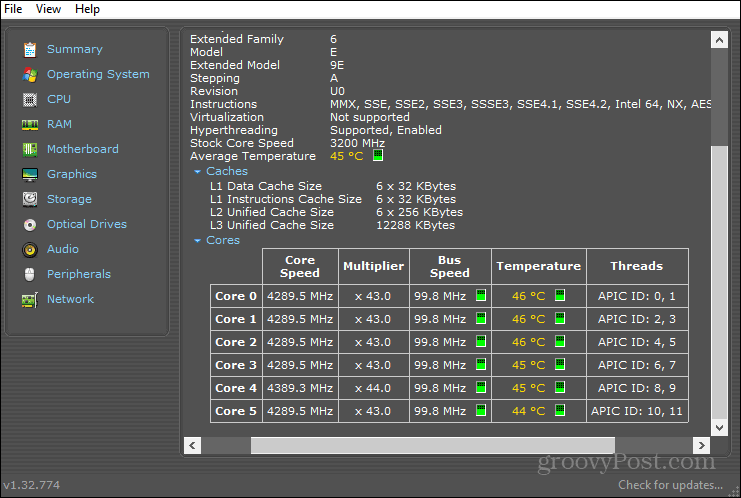Open Motherboard section icon
The height and width of the screenshot is (498, 741).
(30, 149)
